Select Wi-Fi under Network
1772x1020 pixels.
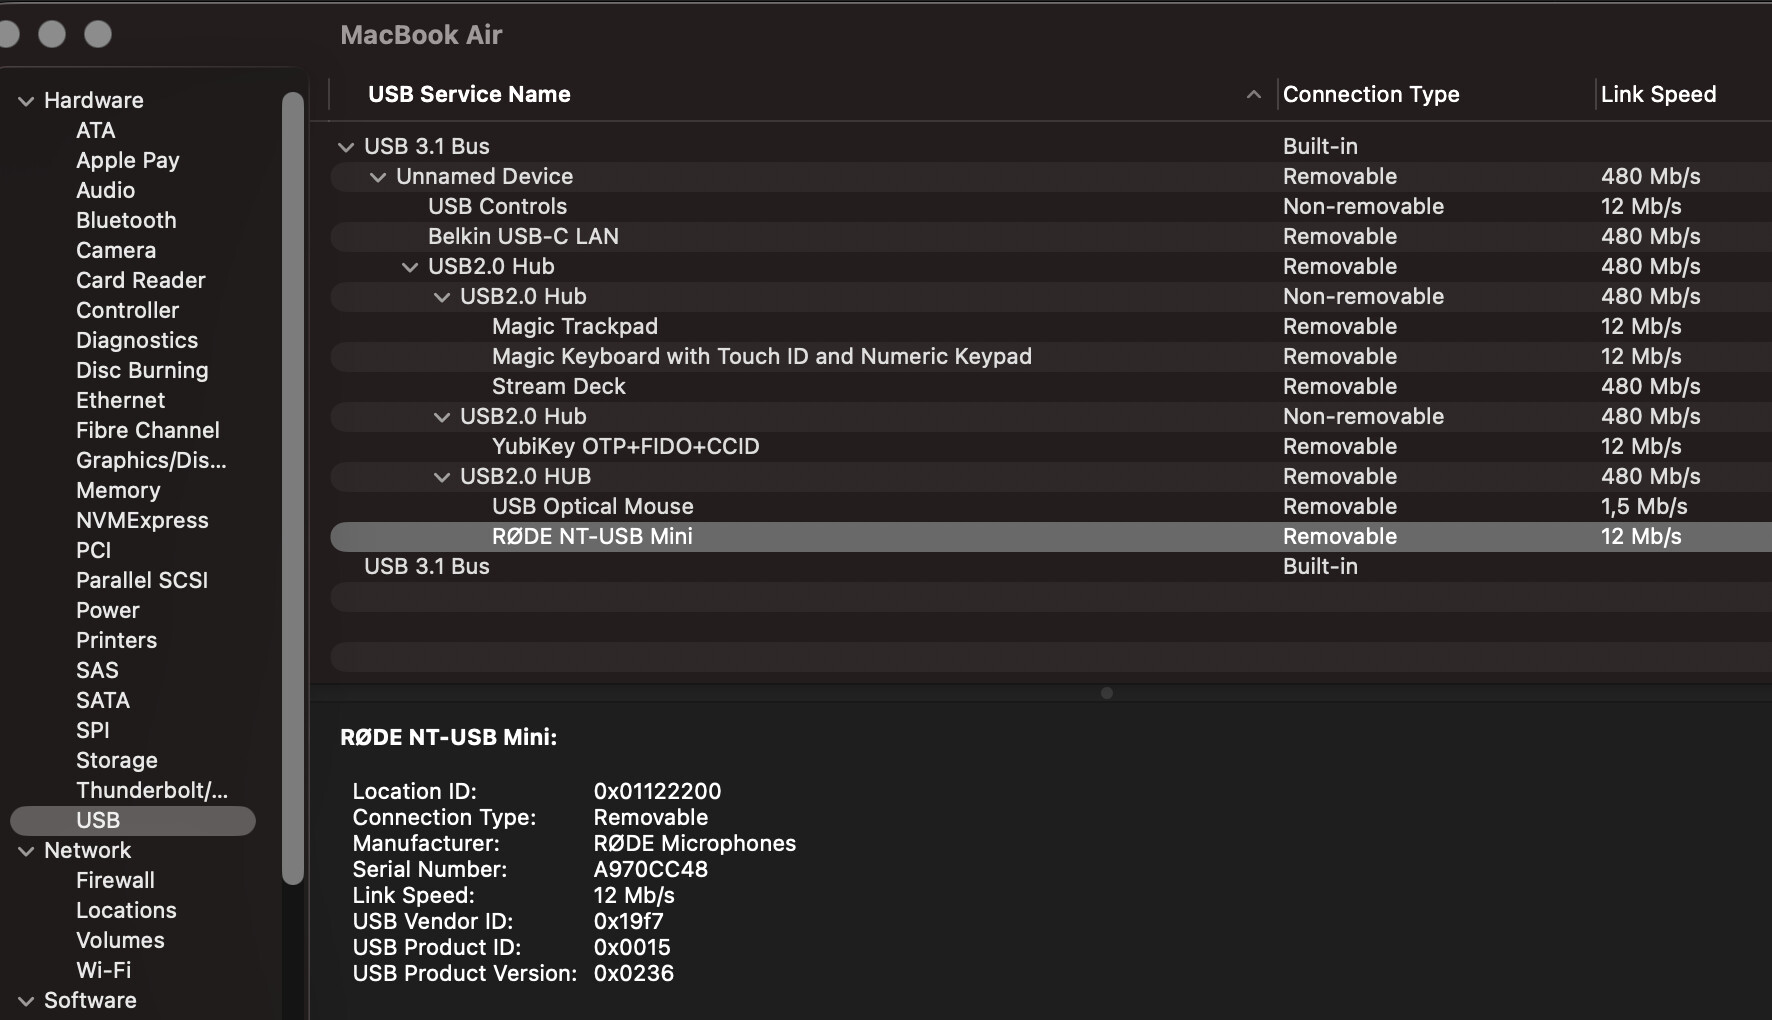pos(103,970)
